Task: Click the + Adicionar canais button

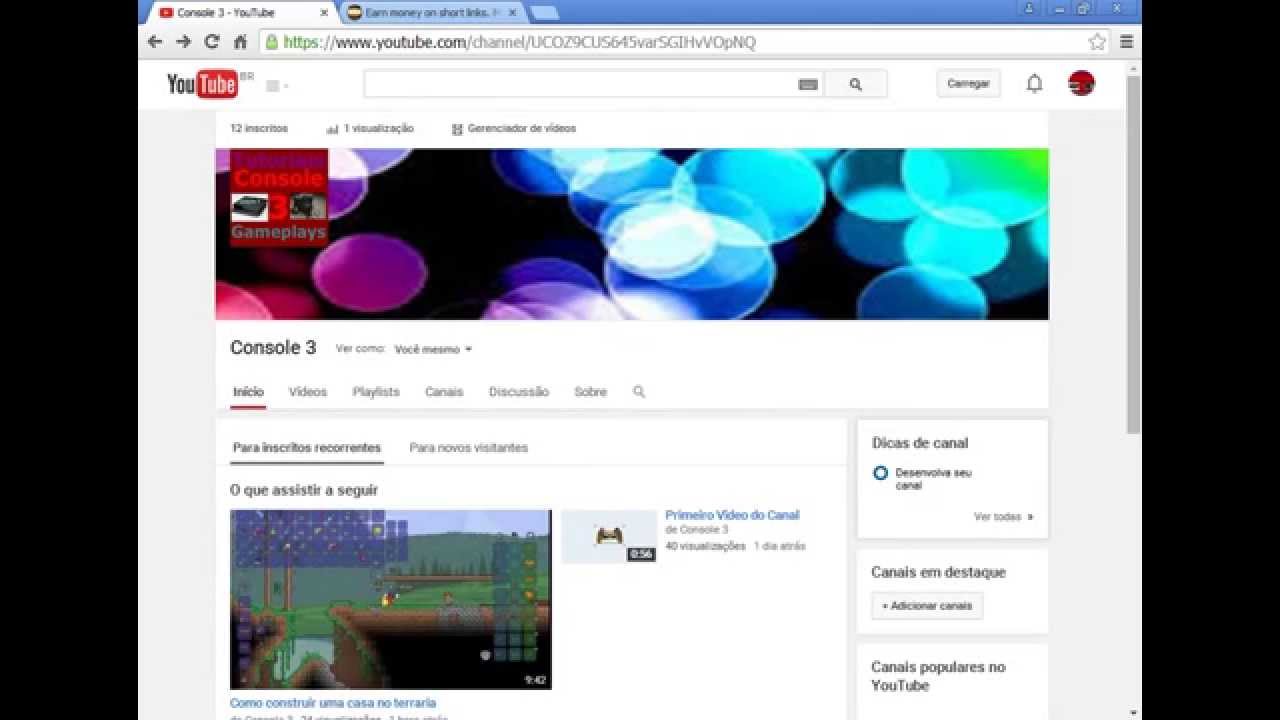Action: coord(927,606)
